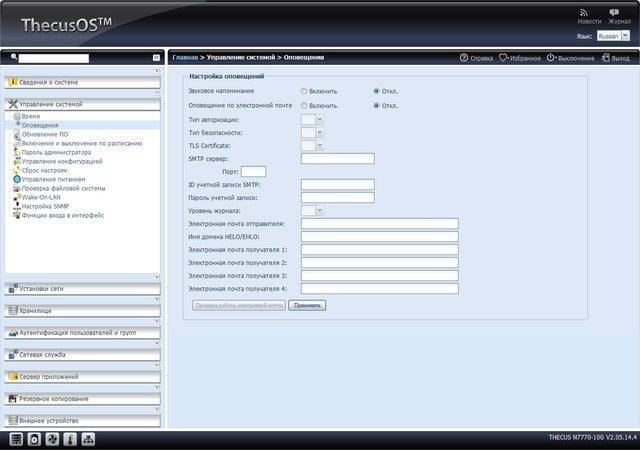Open the network status icon in bottom bar

[88, 439]
